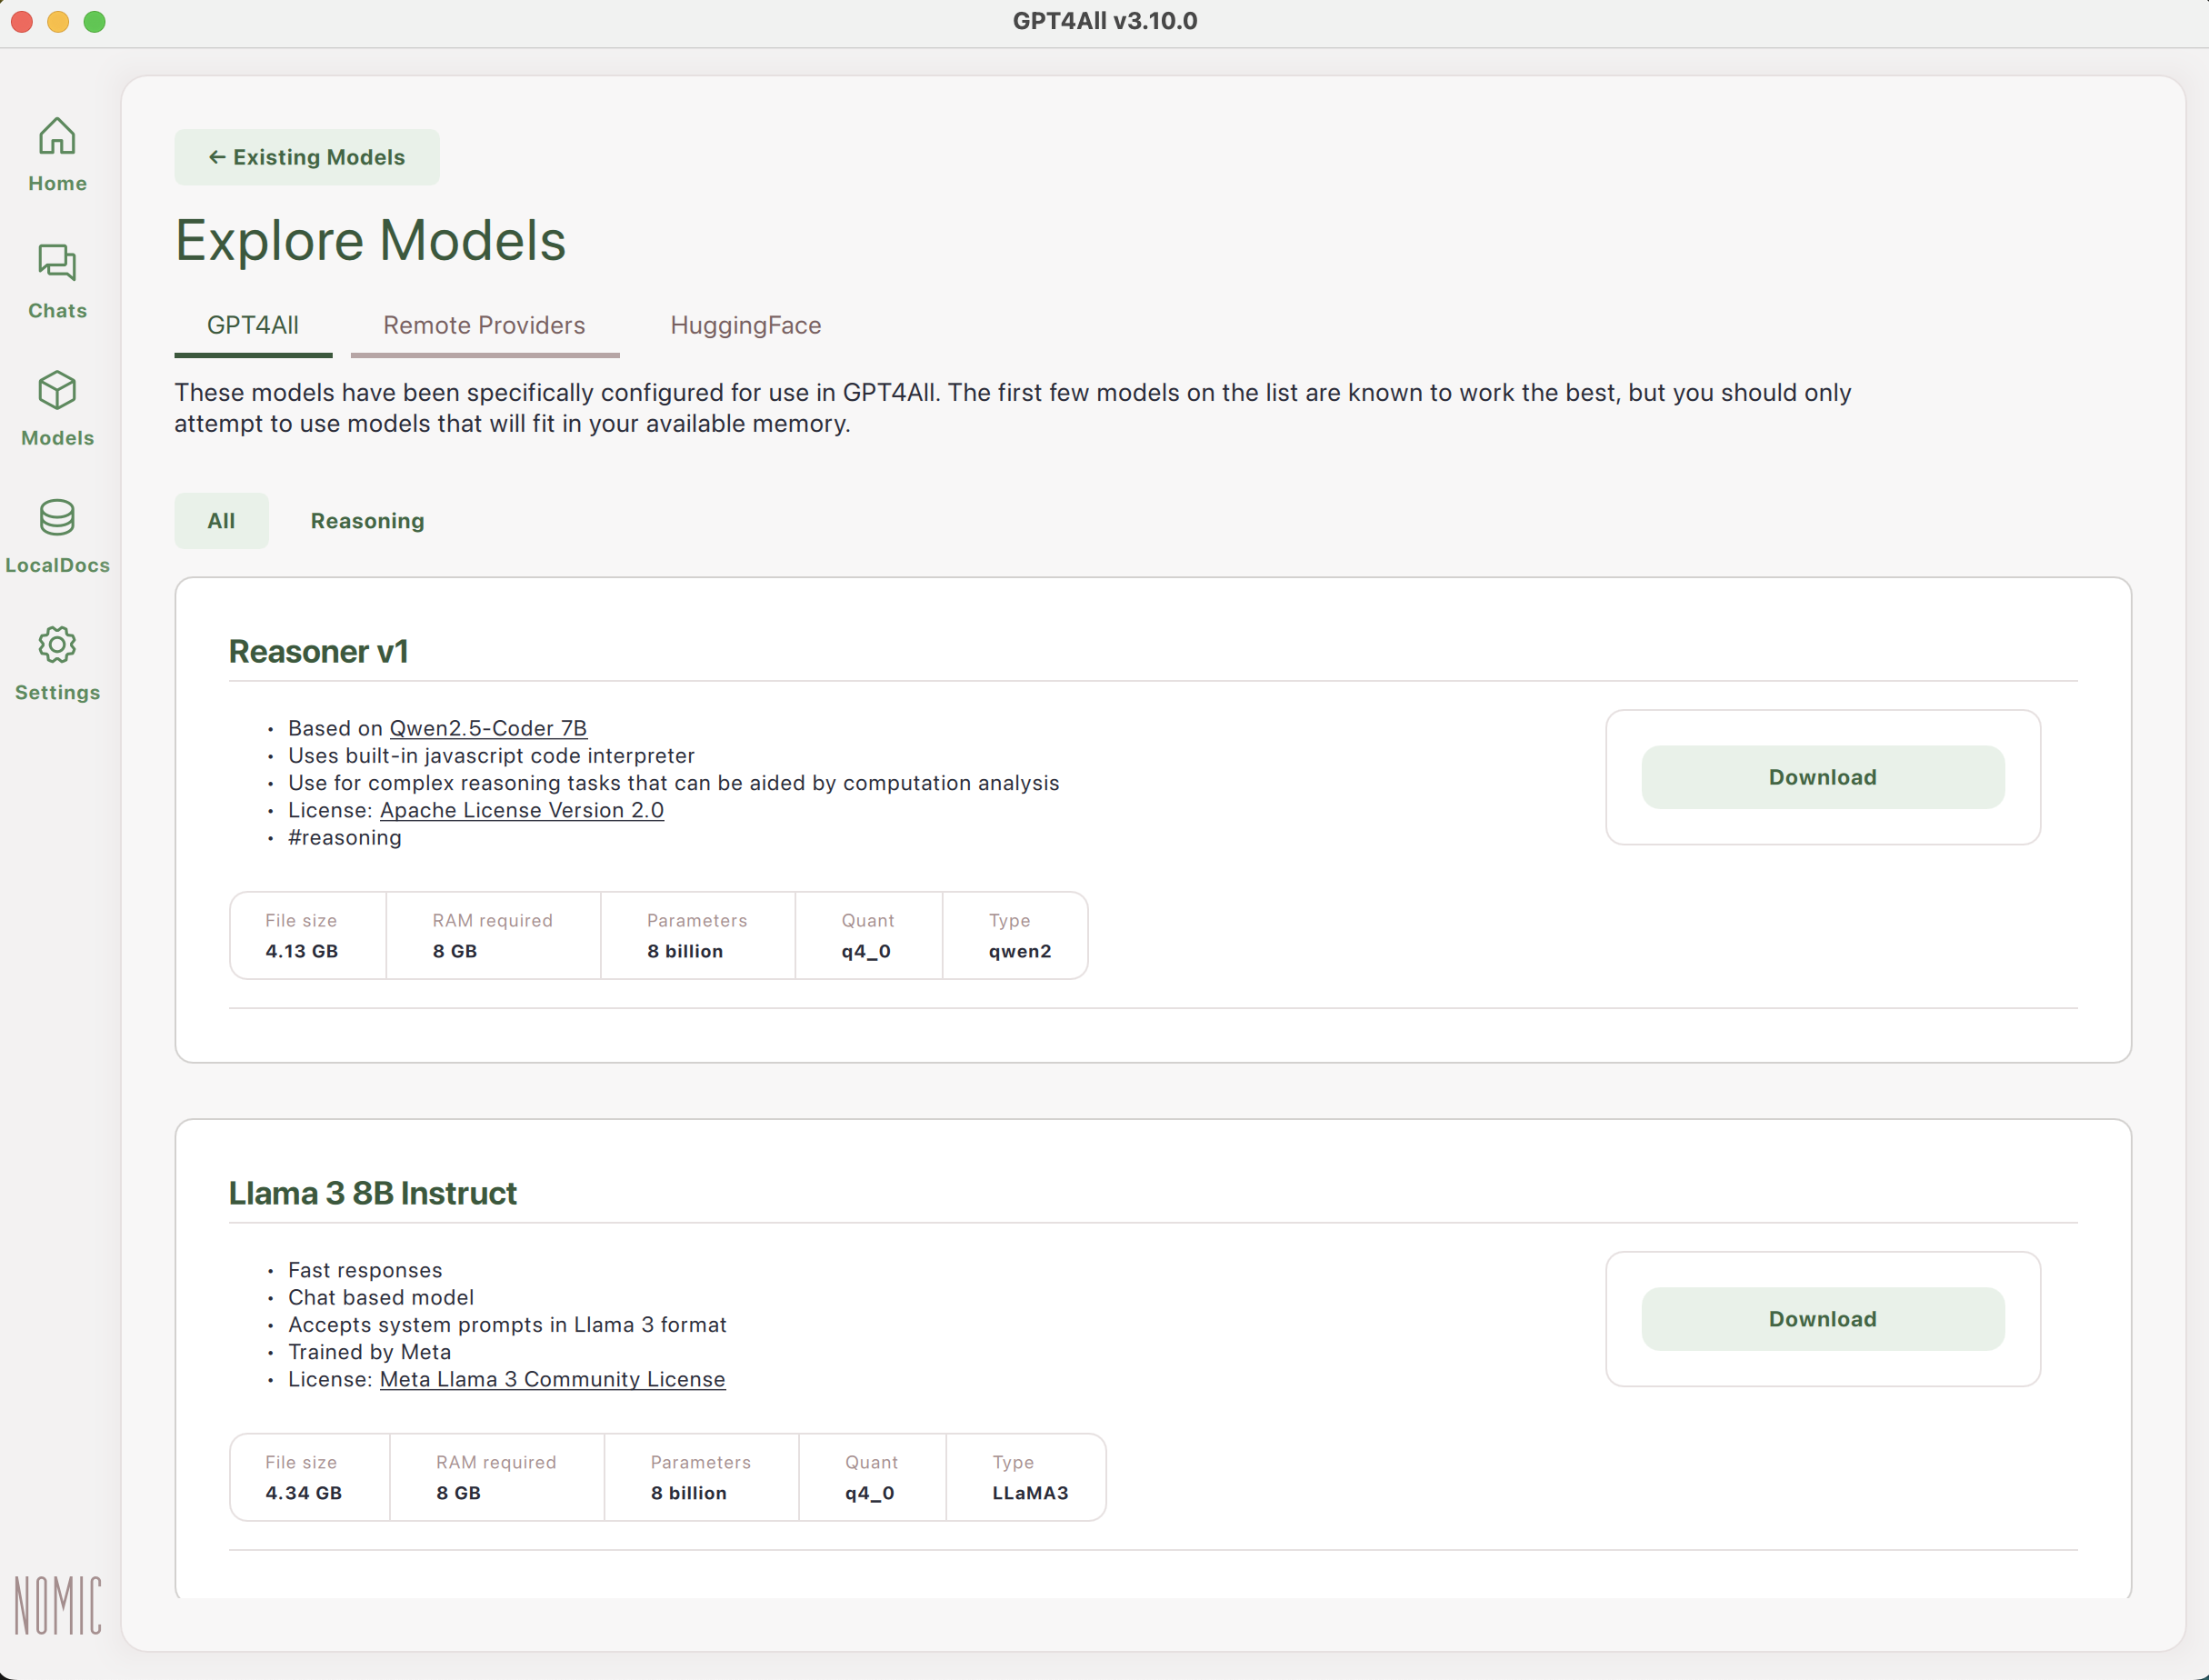Close the GPT4All window

point(22,22)
